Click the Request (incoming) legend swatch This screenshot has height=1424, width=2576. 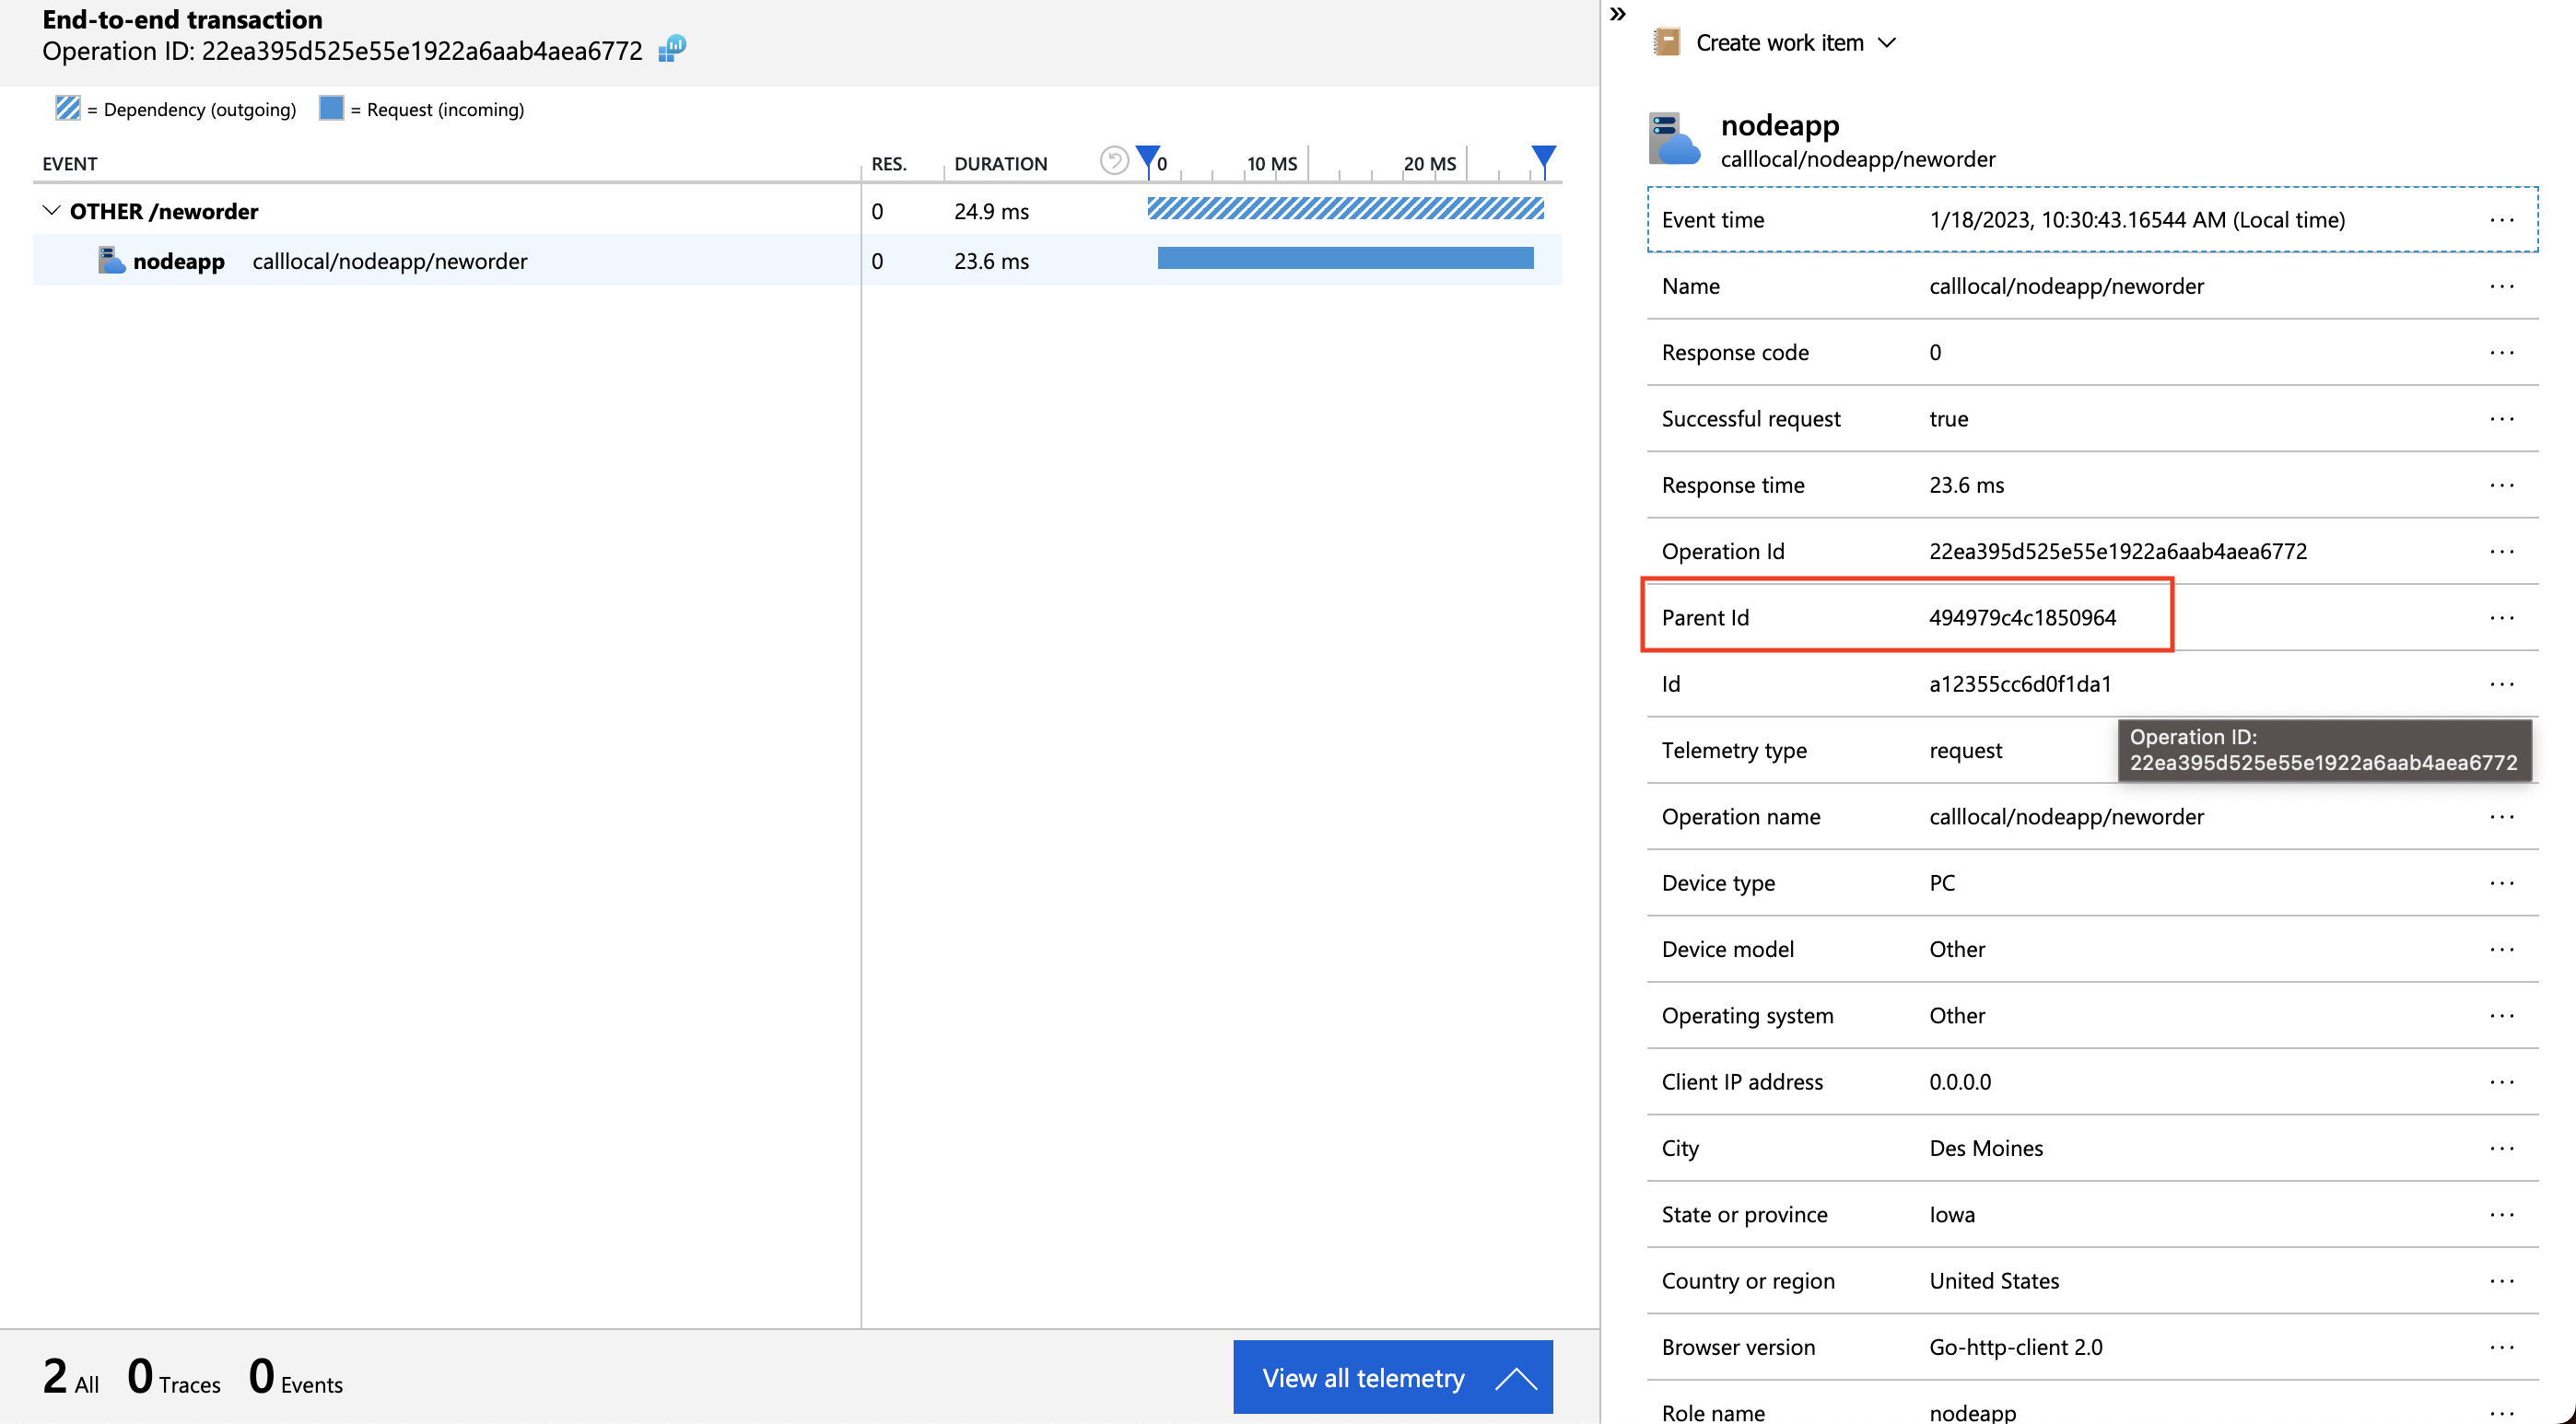click(330, 108)
